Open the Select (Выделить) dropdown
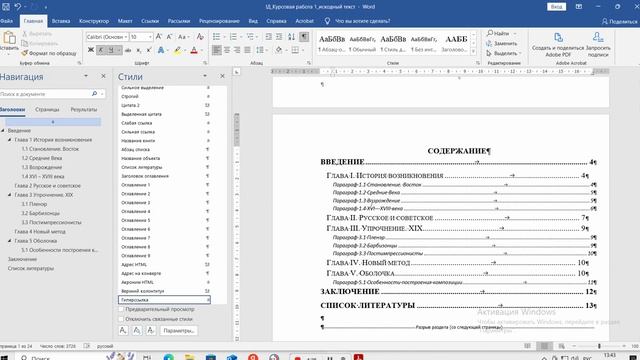Image resolution: width=640 pixels, height=360 pixels. click(504, 53)
